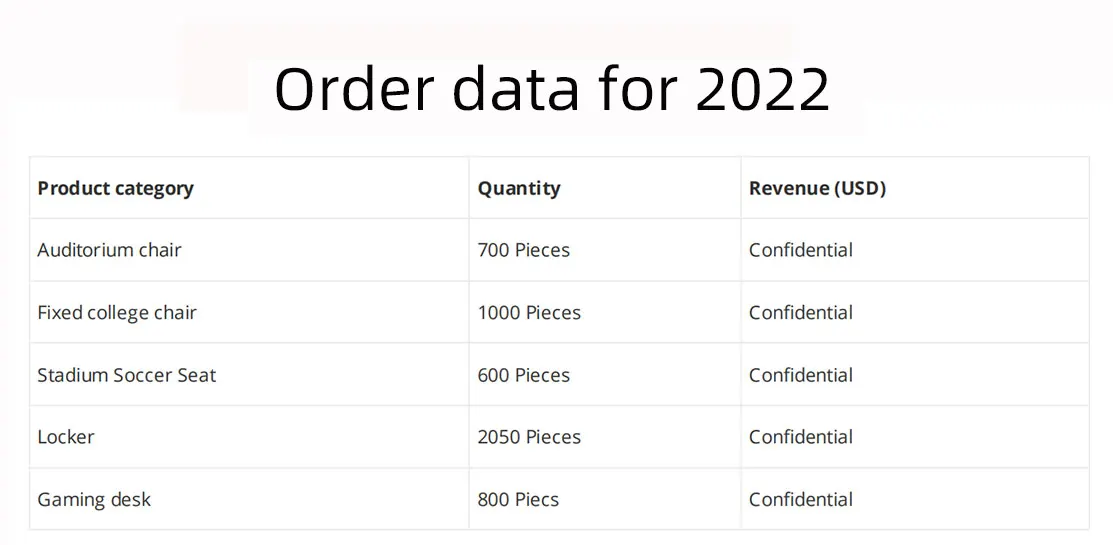This screenshot has width=1113, height=545.
Task: Click the 2050 Pieces quantity cell
Action: tap(529, 437)
